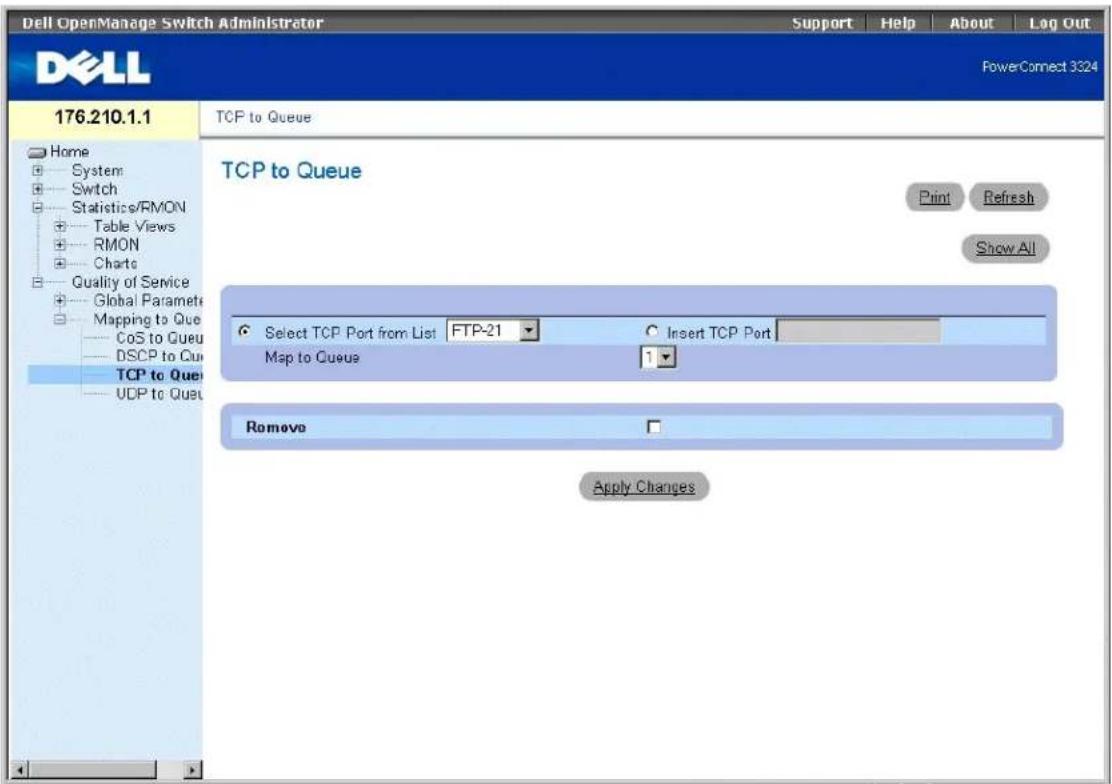
Task: Expand the Table Views node
Action: (60, 226)
